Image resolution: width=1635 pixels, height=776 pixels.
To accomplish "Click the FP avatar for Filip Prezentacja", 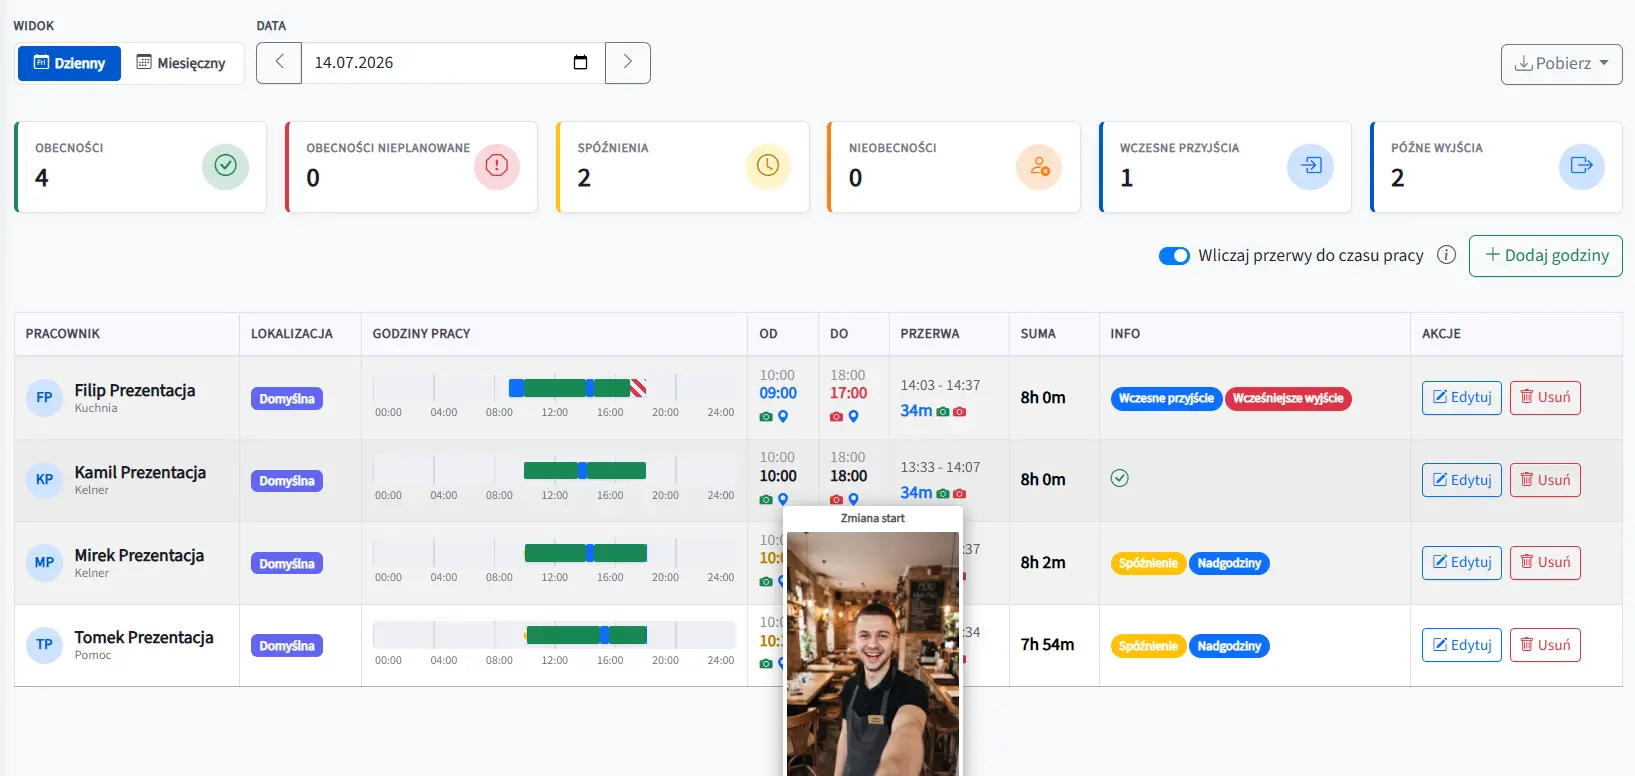I will (x=44, y=397).
